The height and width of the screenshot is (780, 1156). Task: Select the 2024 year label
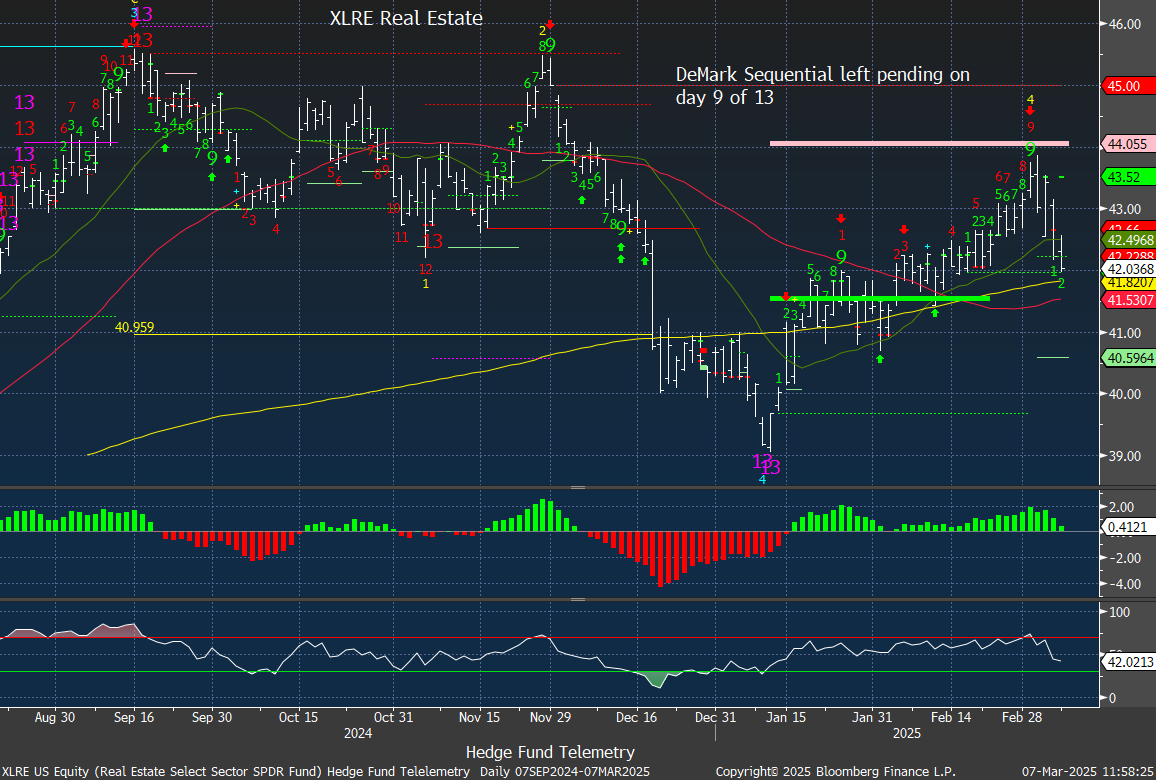click(358, 734)
